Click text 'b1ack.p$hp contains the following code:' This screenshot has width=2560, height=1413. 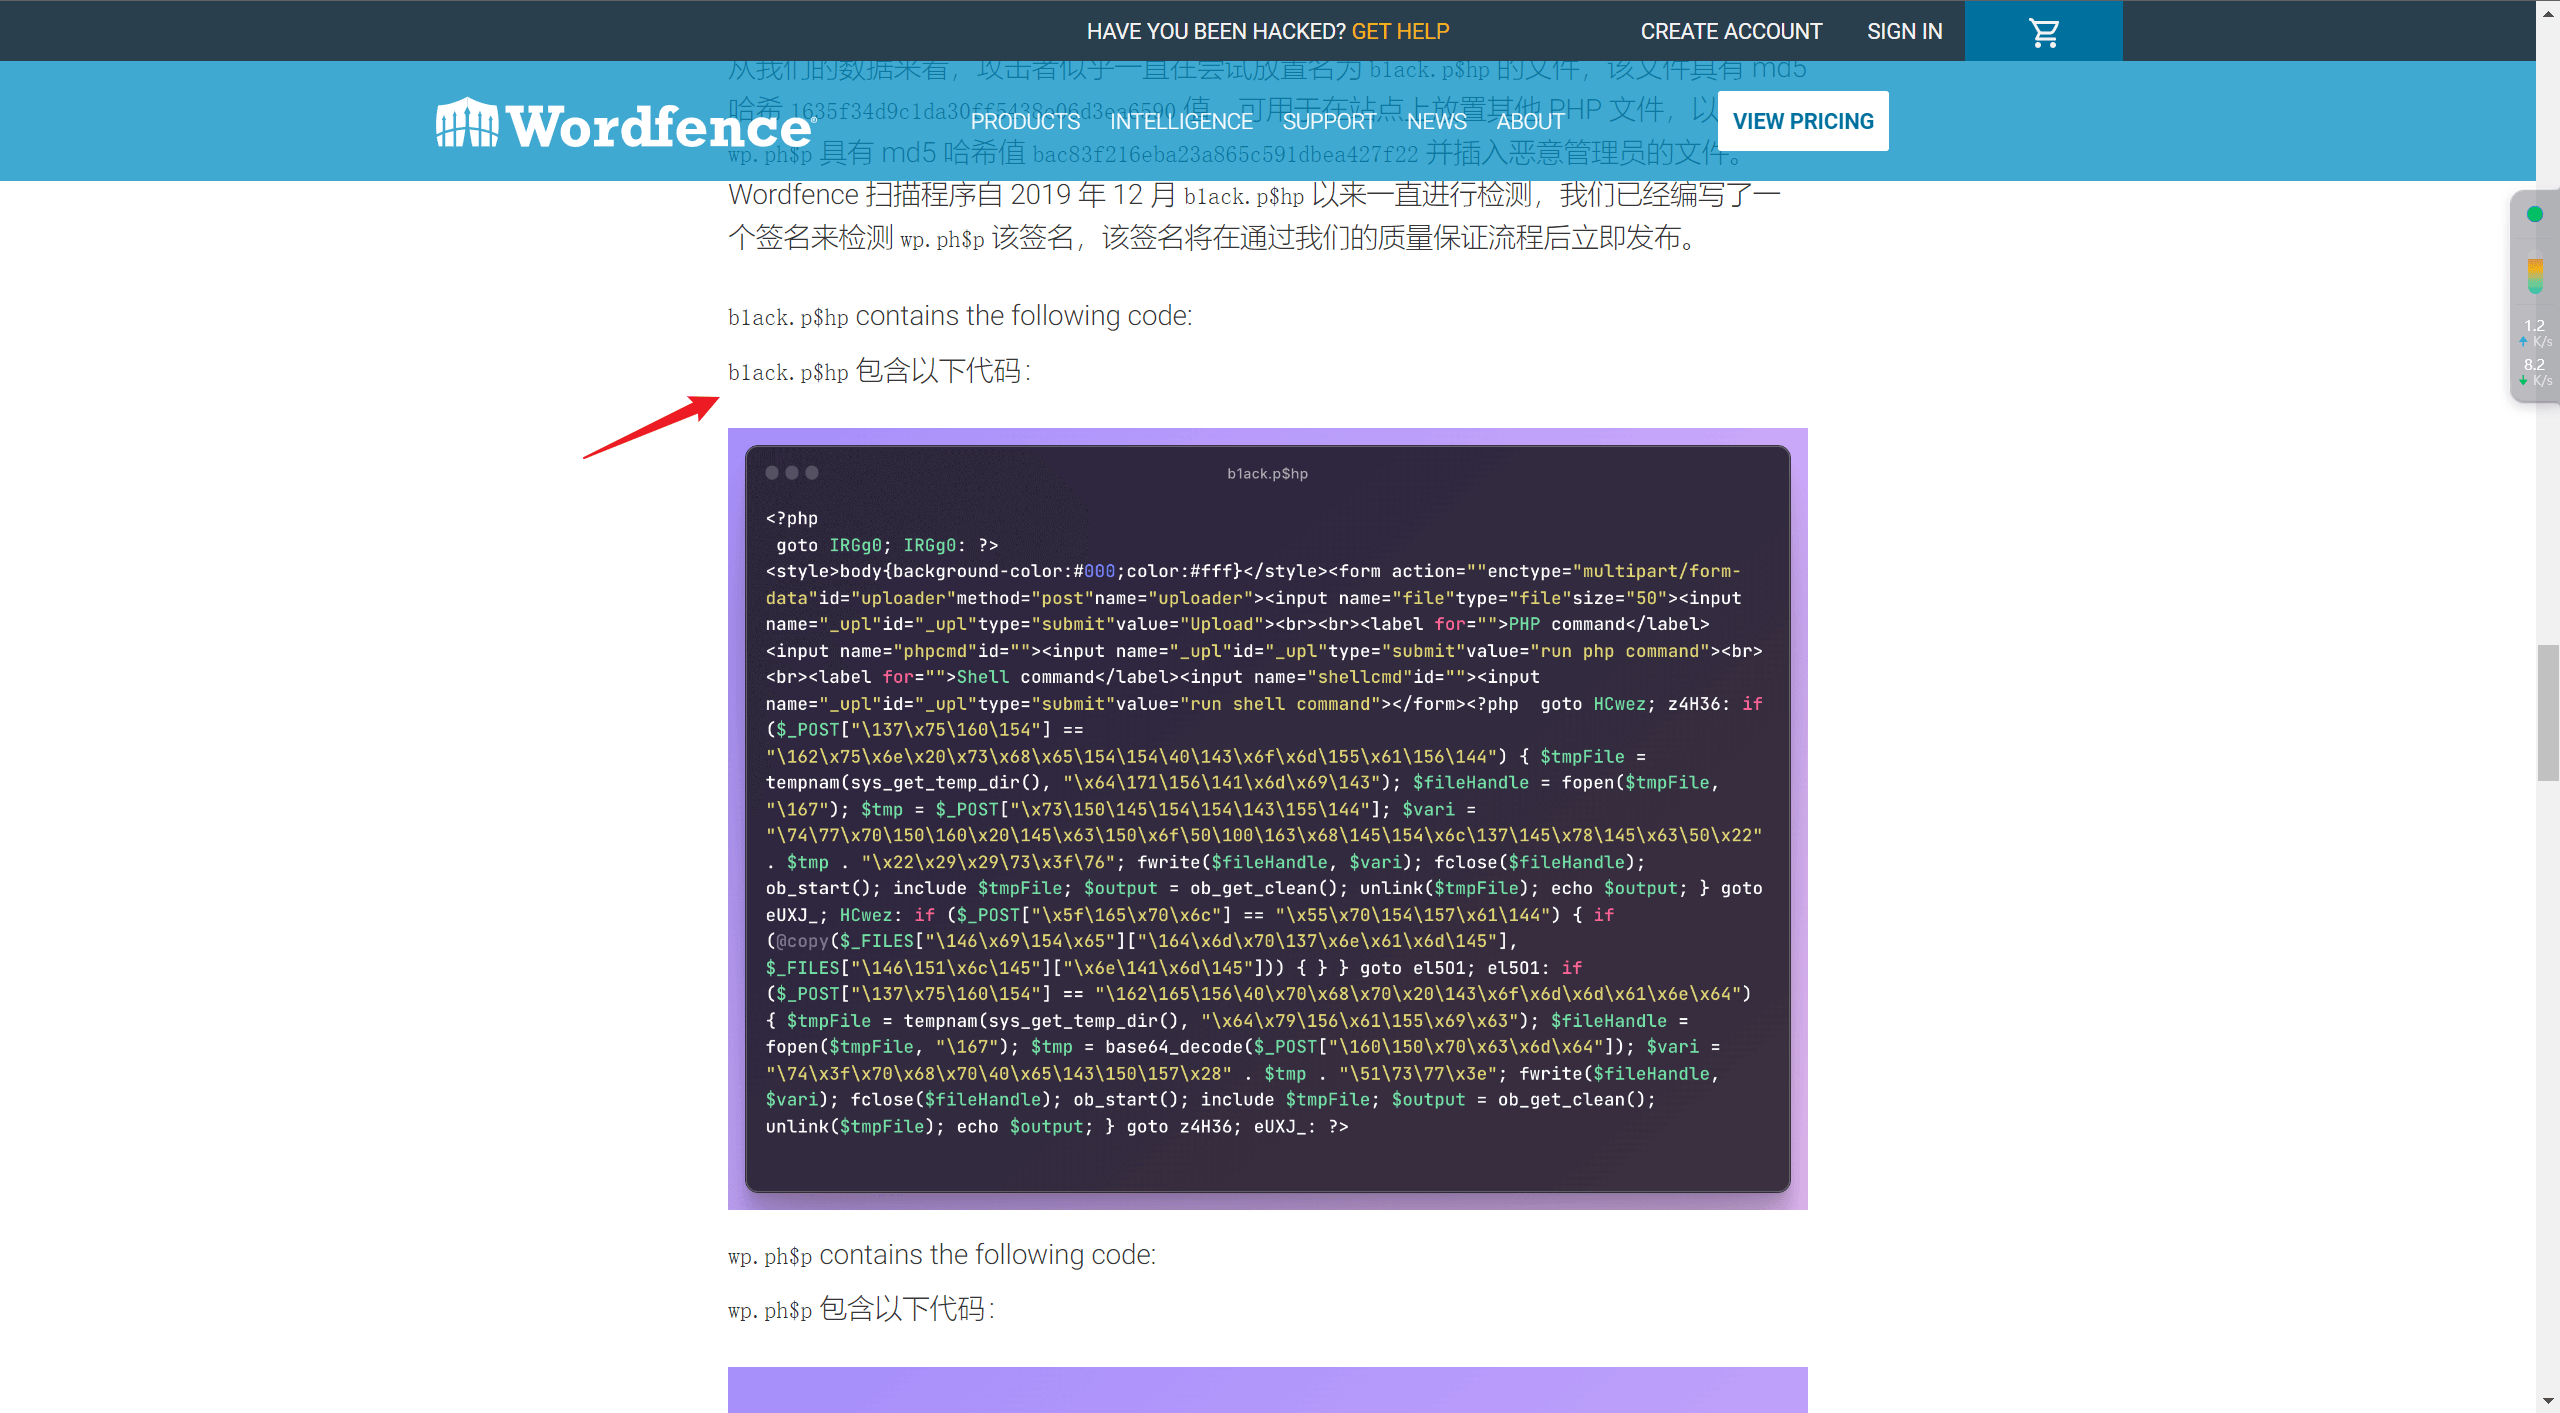960,316
